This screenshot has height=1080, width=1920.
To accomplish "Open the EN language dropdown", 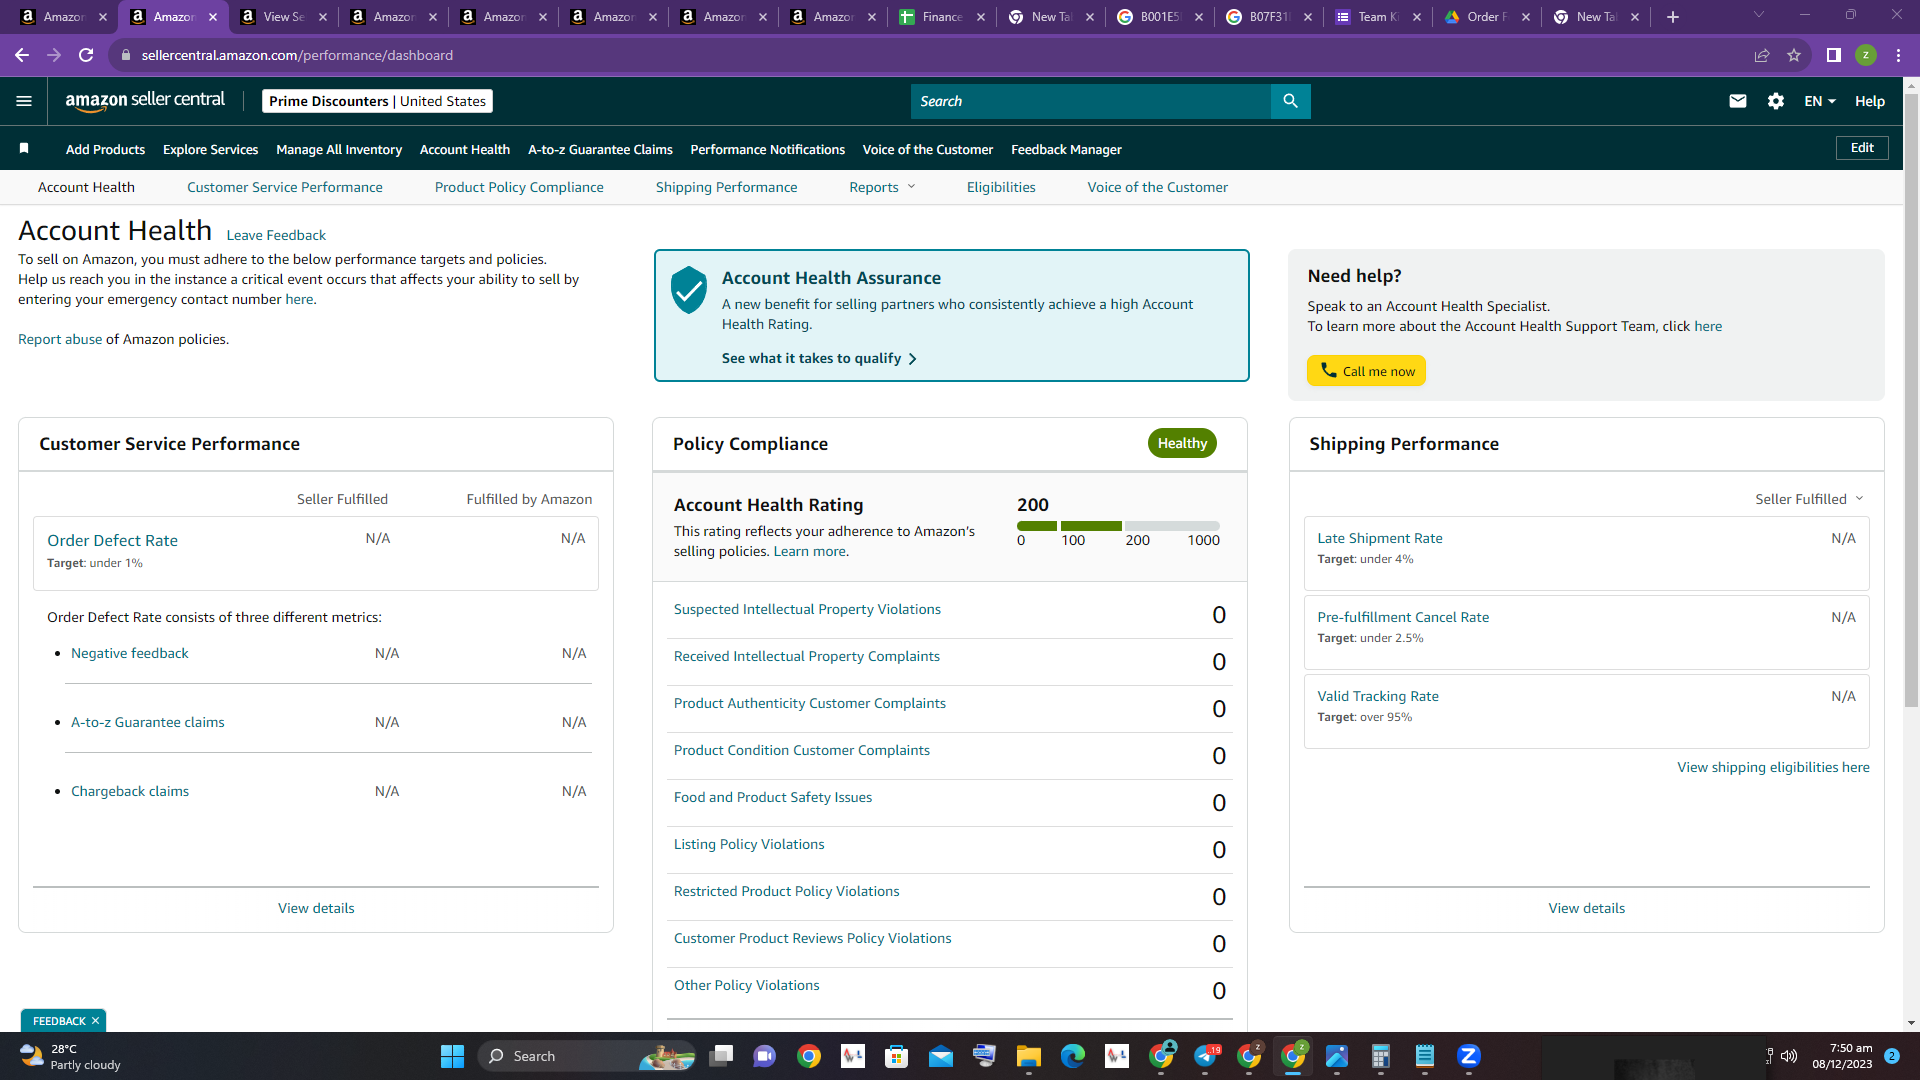I will tap(1820, 101).
